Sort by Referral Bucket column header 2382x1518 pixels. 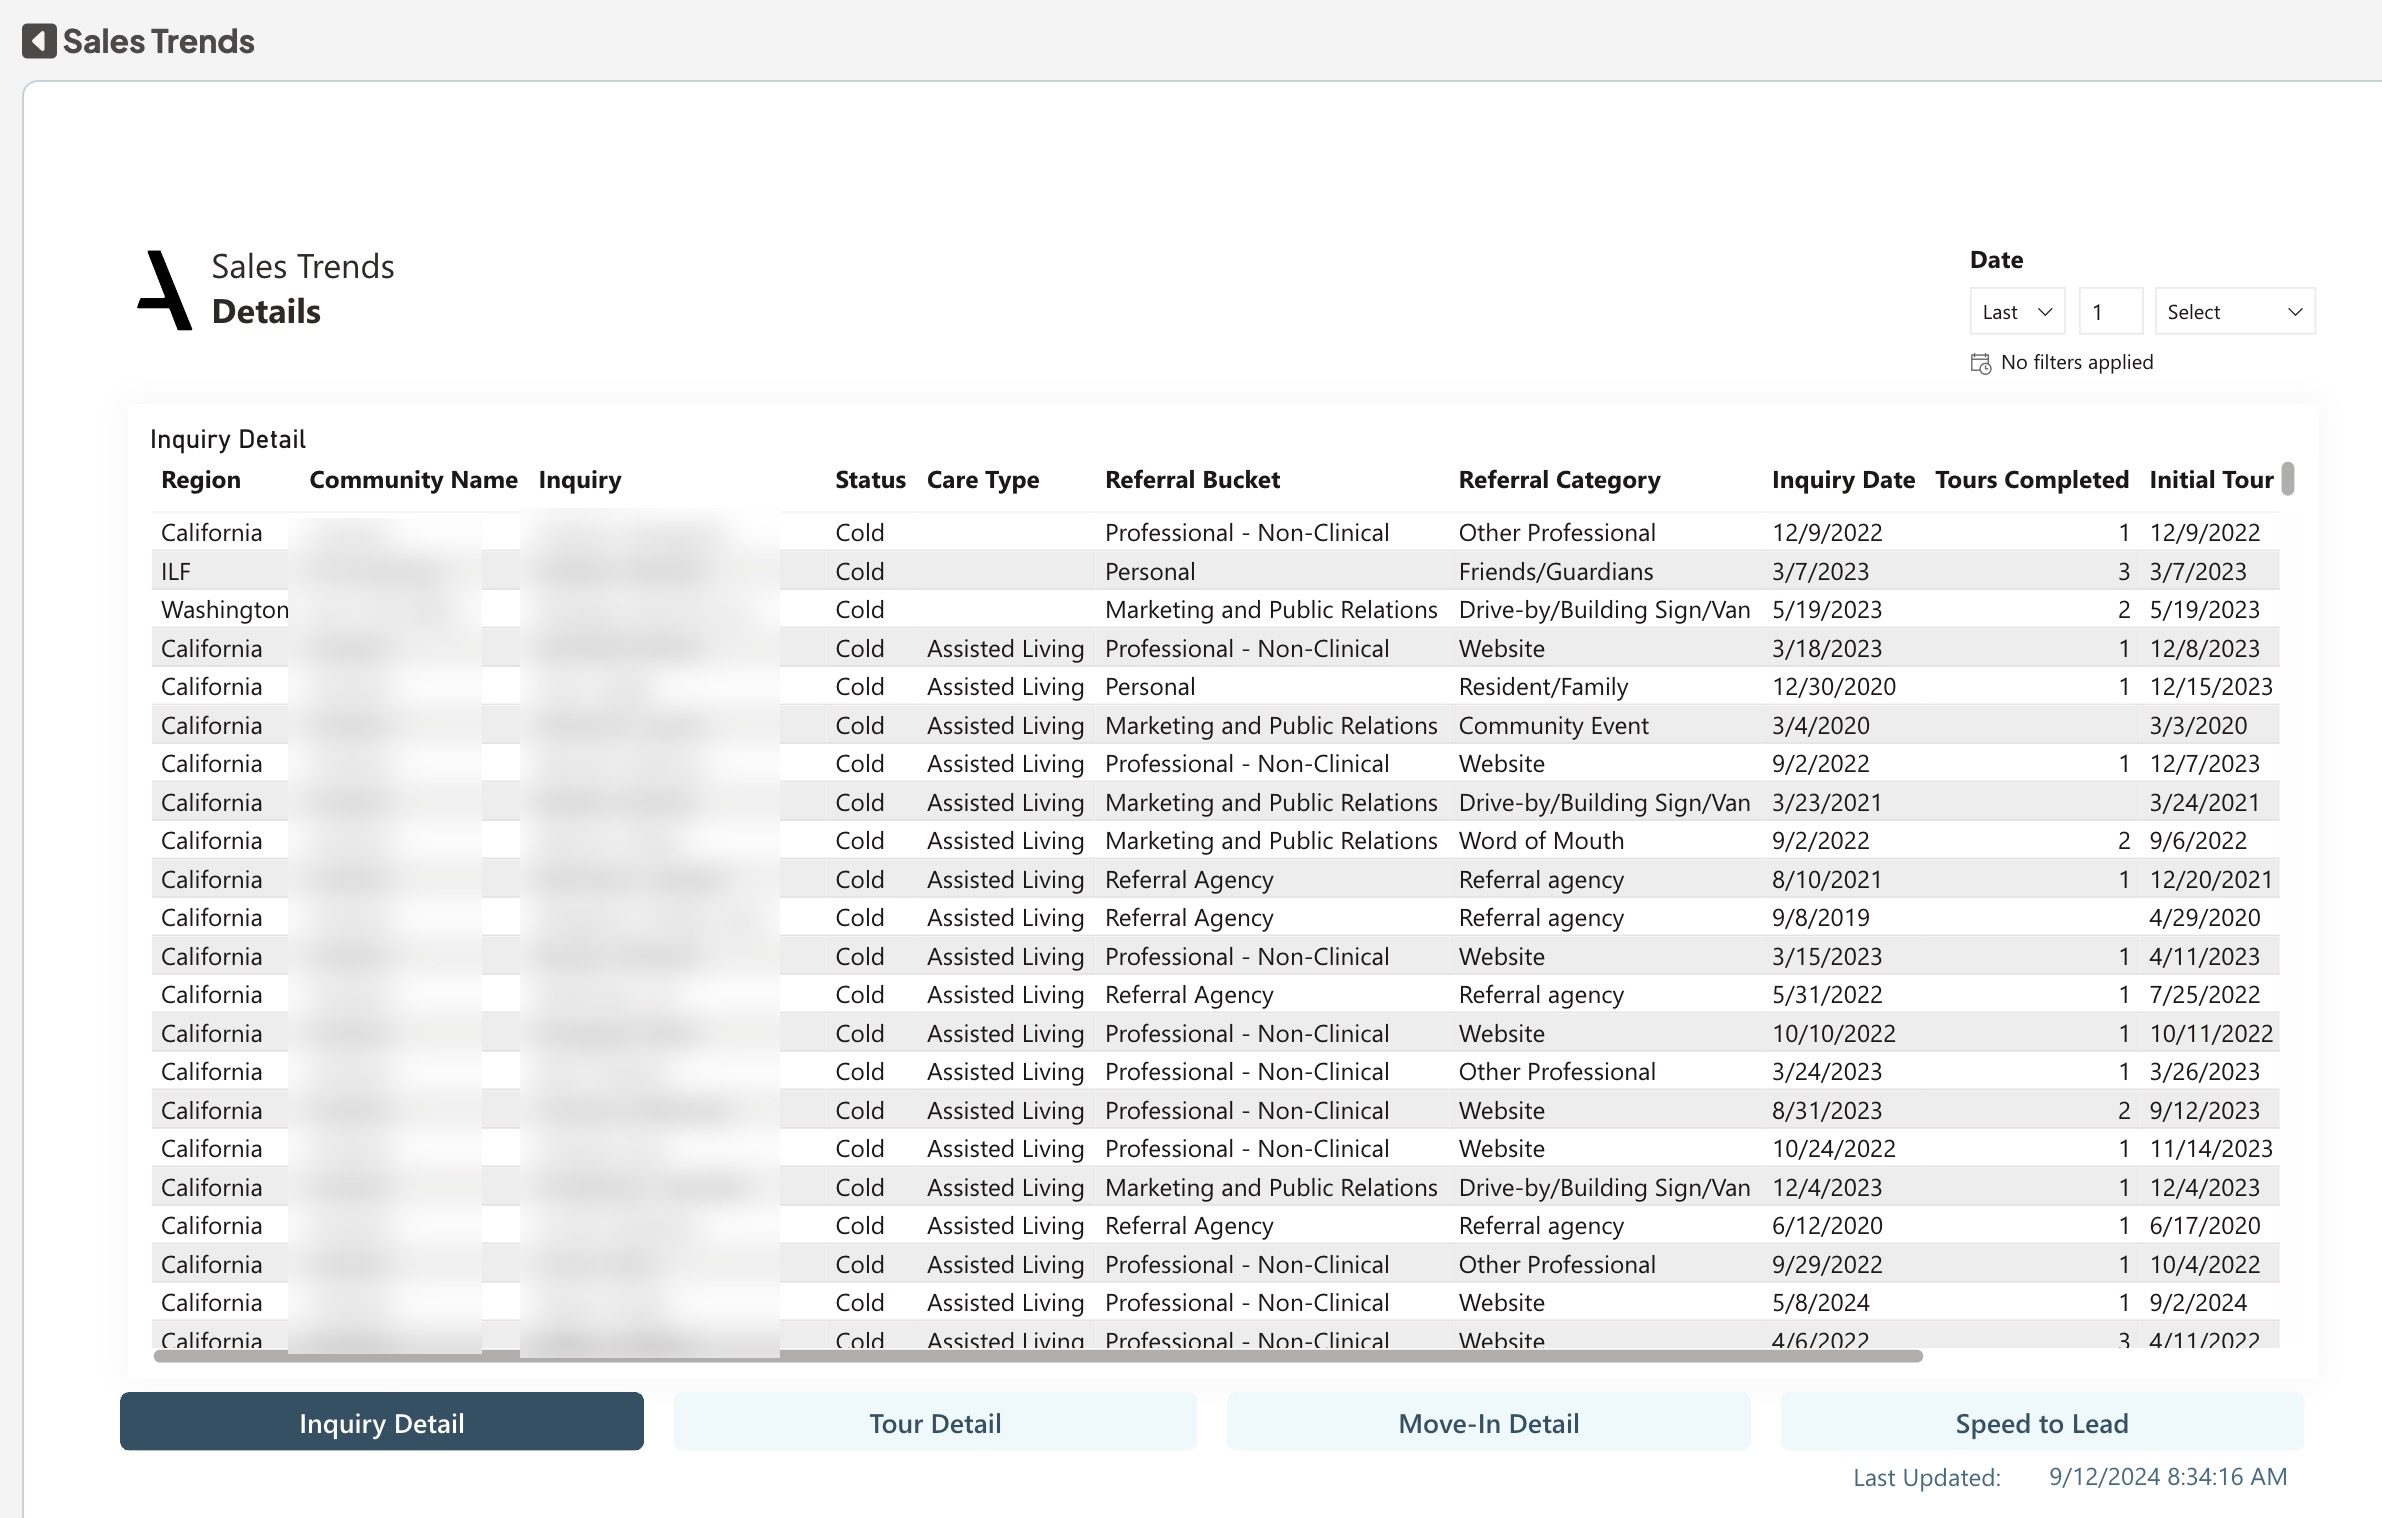[x=1192, y=480]
